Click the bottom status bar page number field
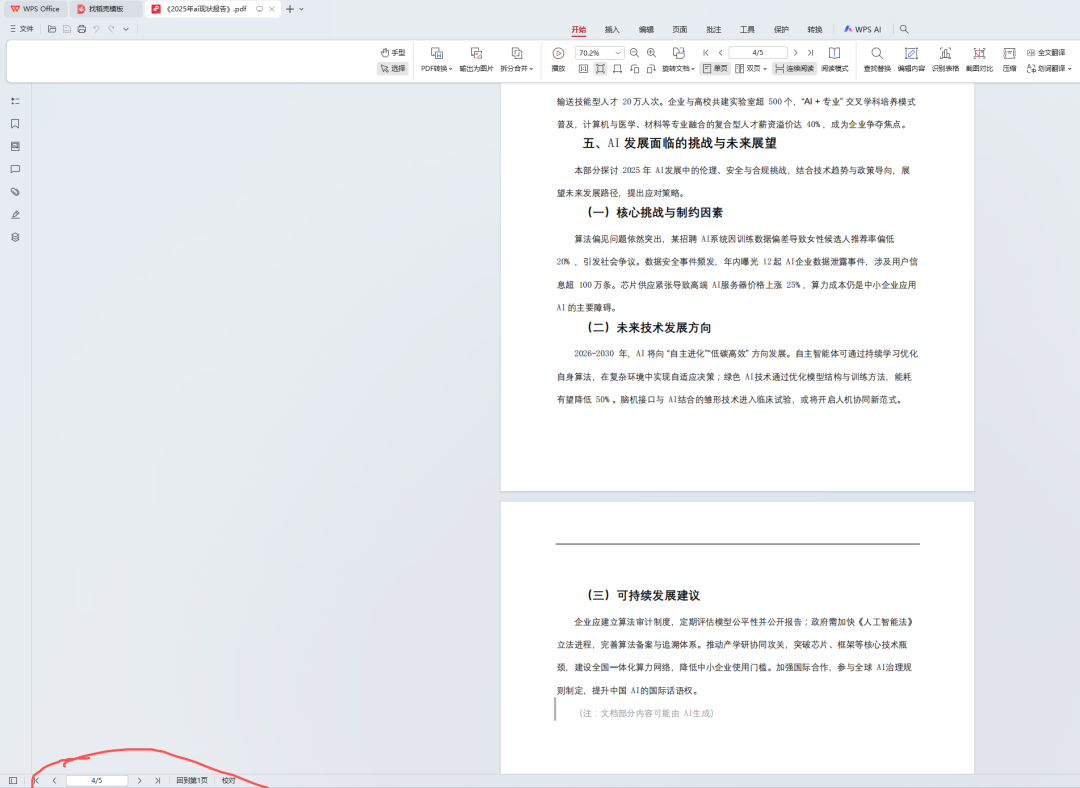The image size is (1080, 788). (97, 780)
